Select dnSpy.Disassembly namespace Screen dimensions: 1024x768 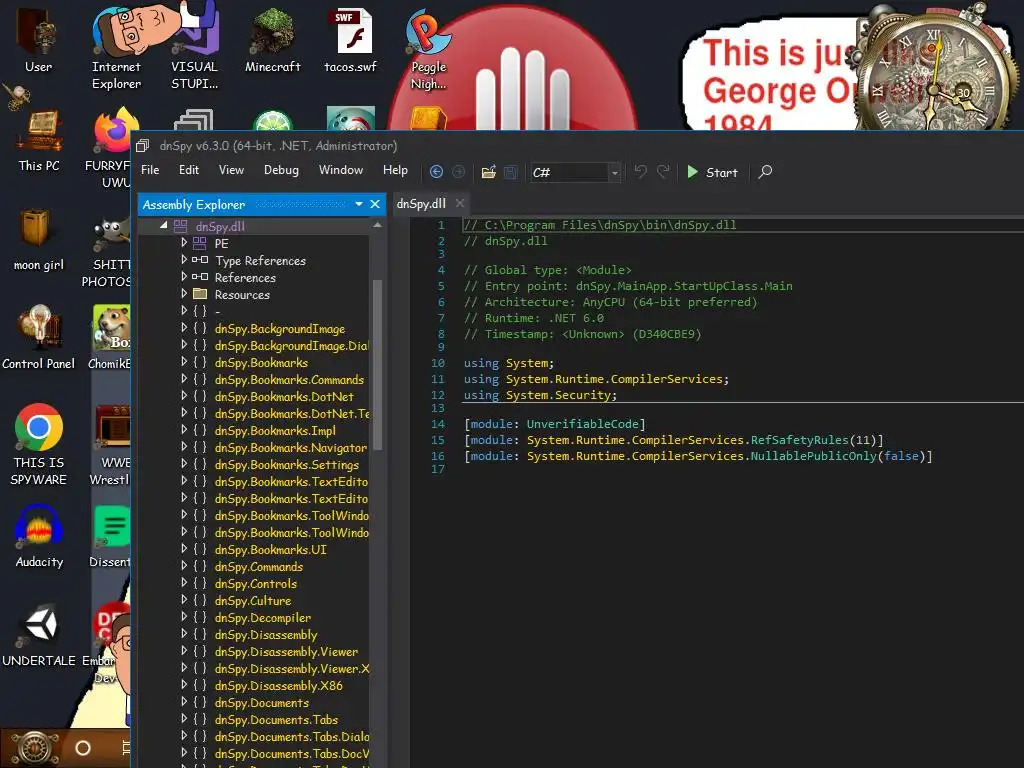(x=266, y=634)
